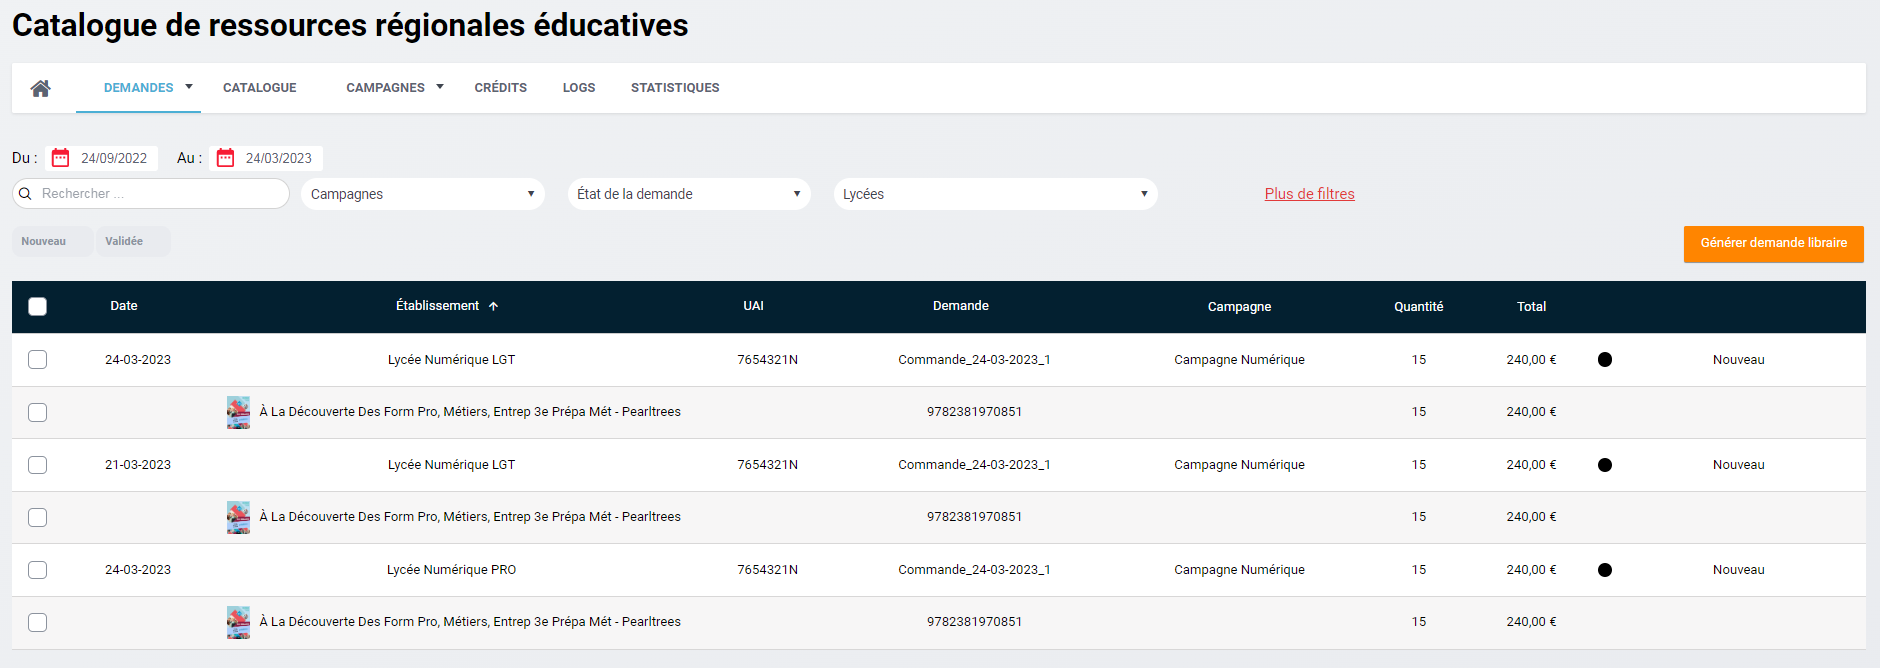The height and width of the screenshot is (668, 1880).
Task: Click the sort arrow next to Établissement
Action: pyautogui.click(x=494, y=306)
